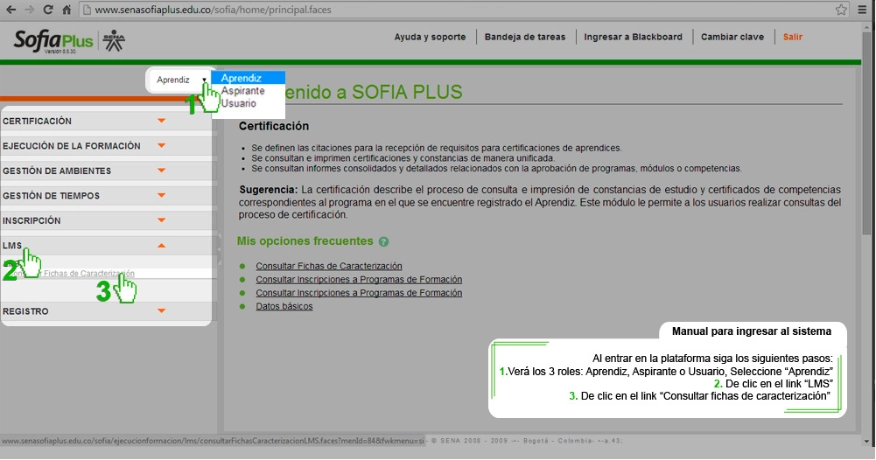The width and height of the screenshot is (876, 460).
Task: Click the Mis opciones frecuentes heading
Action: pos(305,241)
